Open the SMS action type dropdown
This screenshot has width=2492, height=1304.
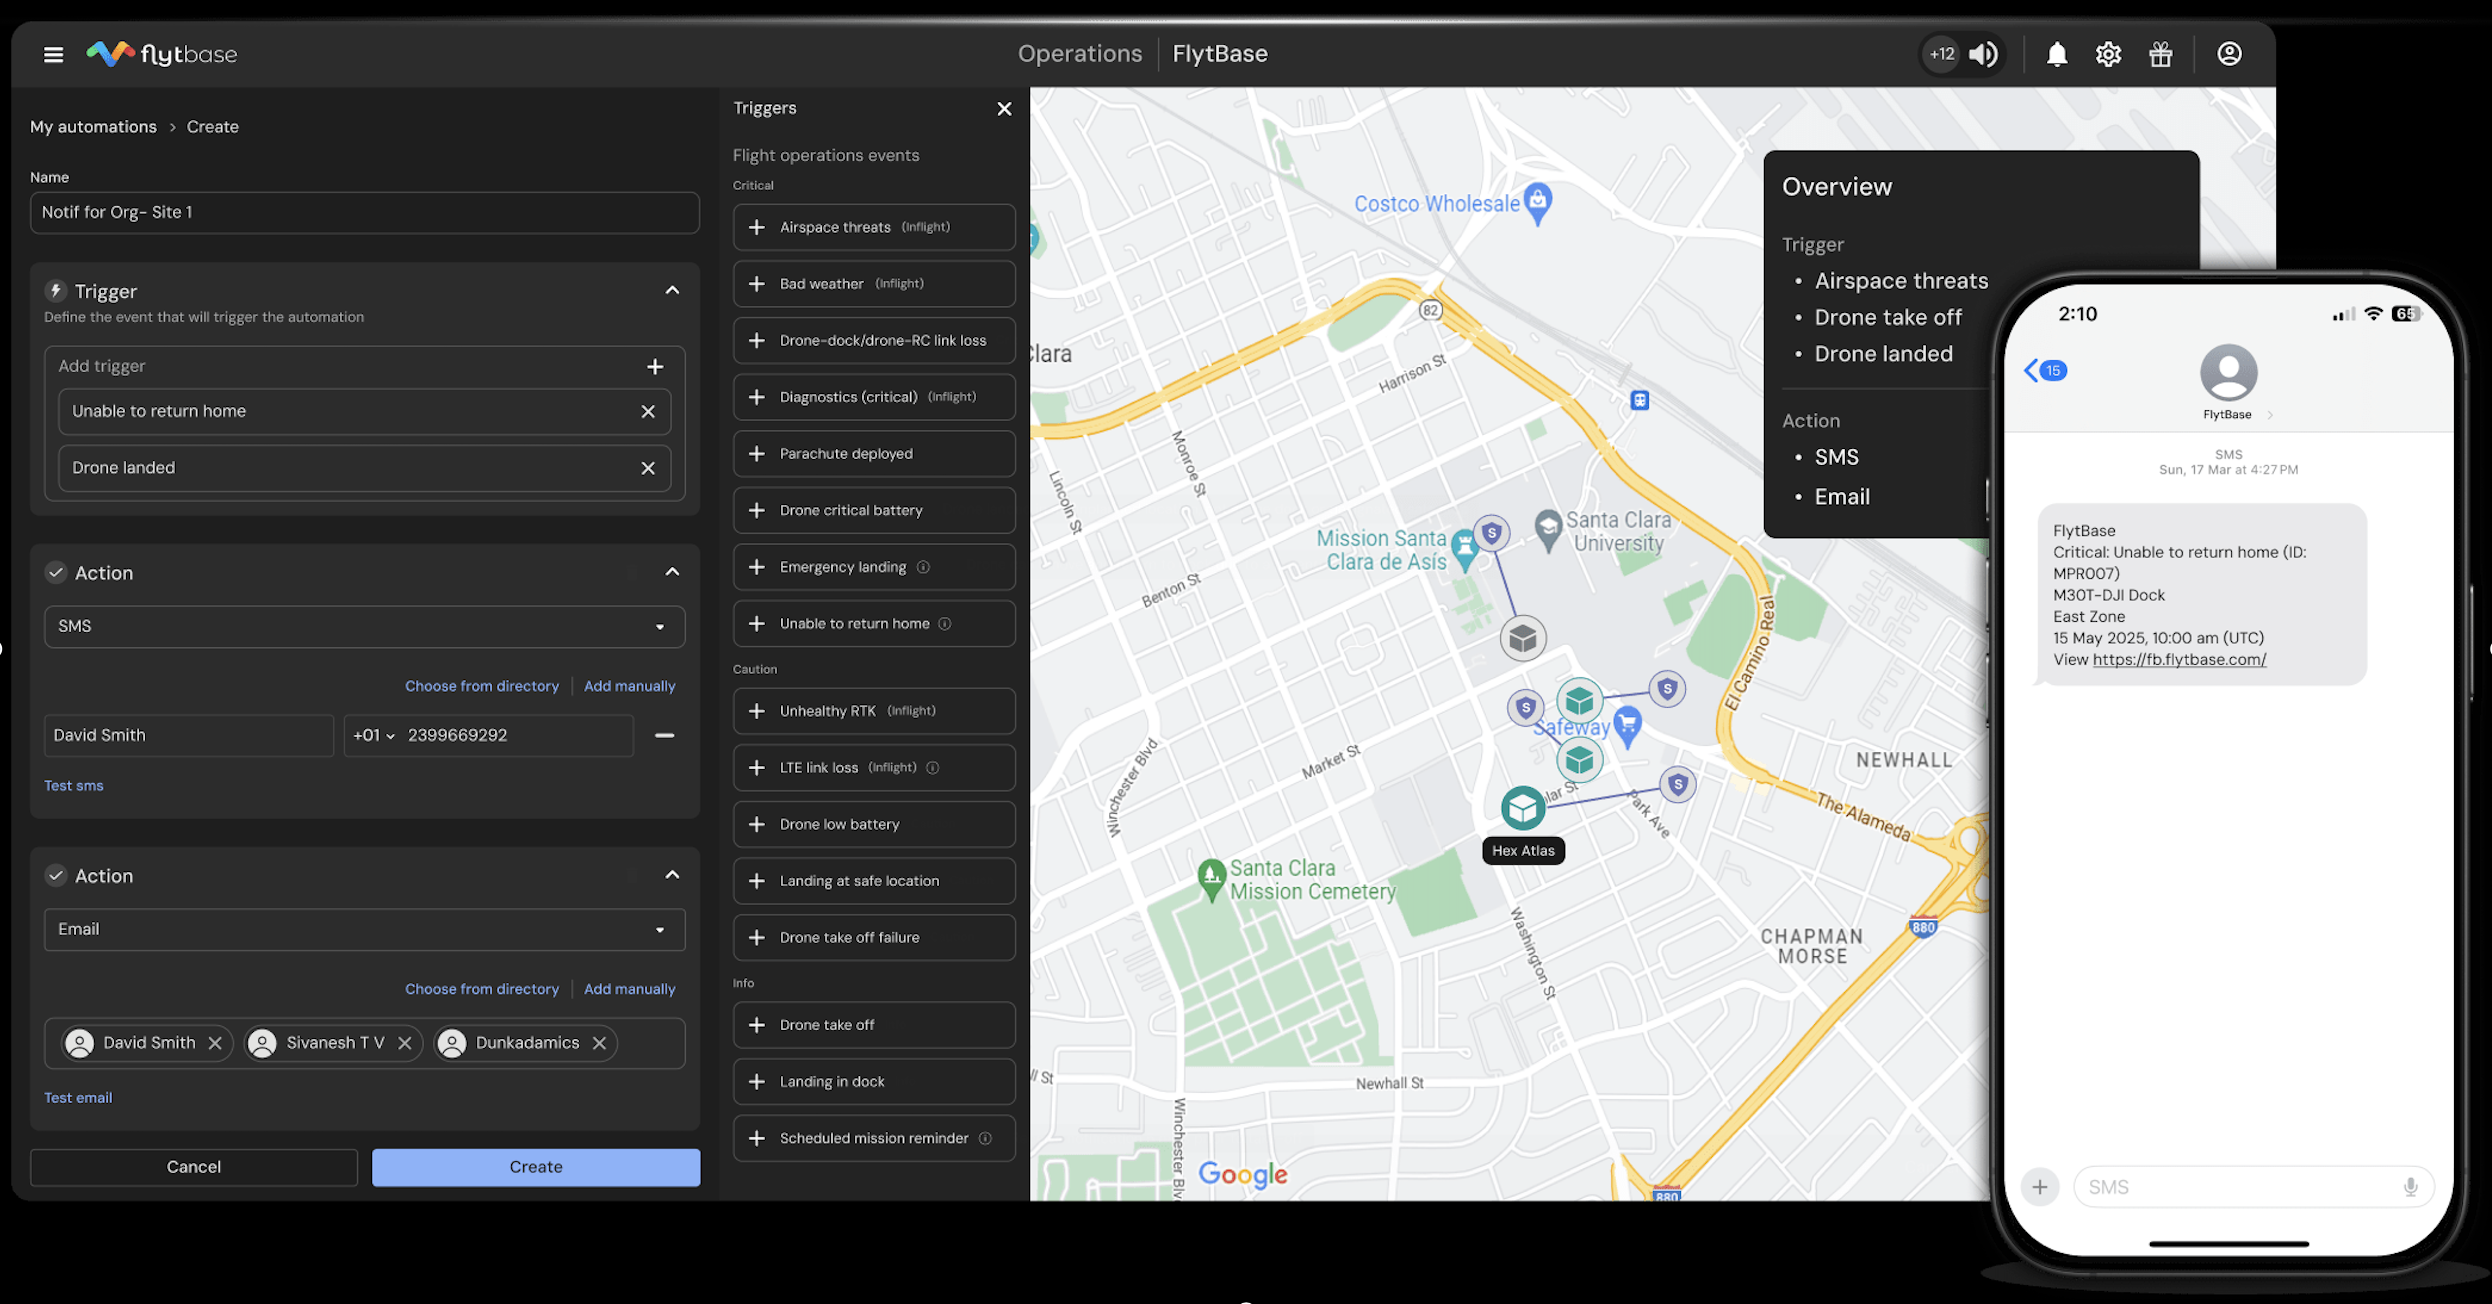(x=364, y=626)
